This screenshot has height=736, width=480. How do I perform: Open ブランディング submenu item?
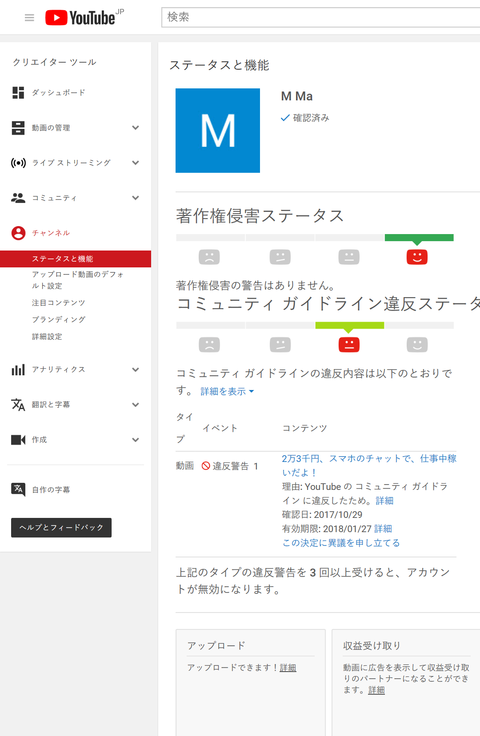tap(59, 320)
